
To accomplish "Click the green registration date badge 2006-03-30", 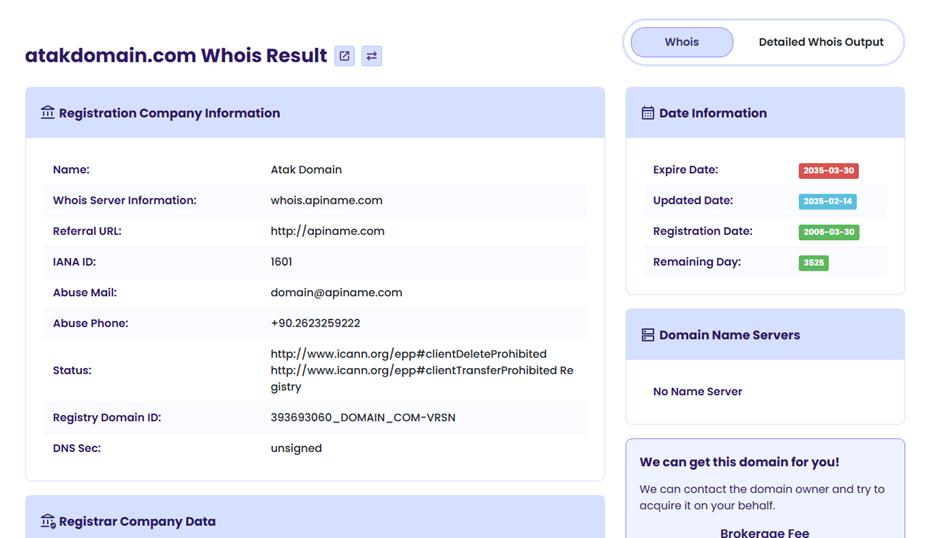I will tap(828, 232).
